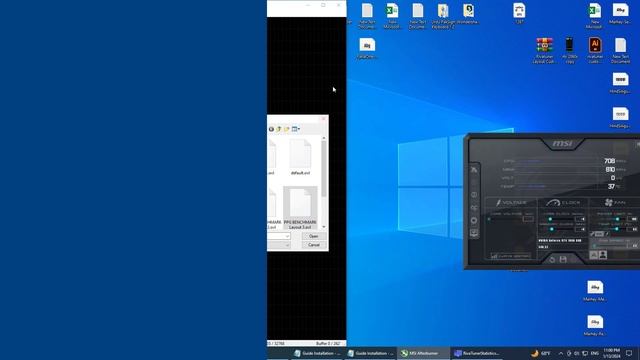This screenshot has height=360, width=640.
Task: Select the FPS BENCHMARK Layout 3.ovl file
Action: pyautogui.click(x=300, y=208)
